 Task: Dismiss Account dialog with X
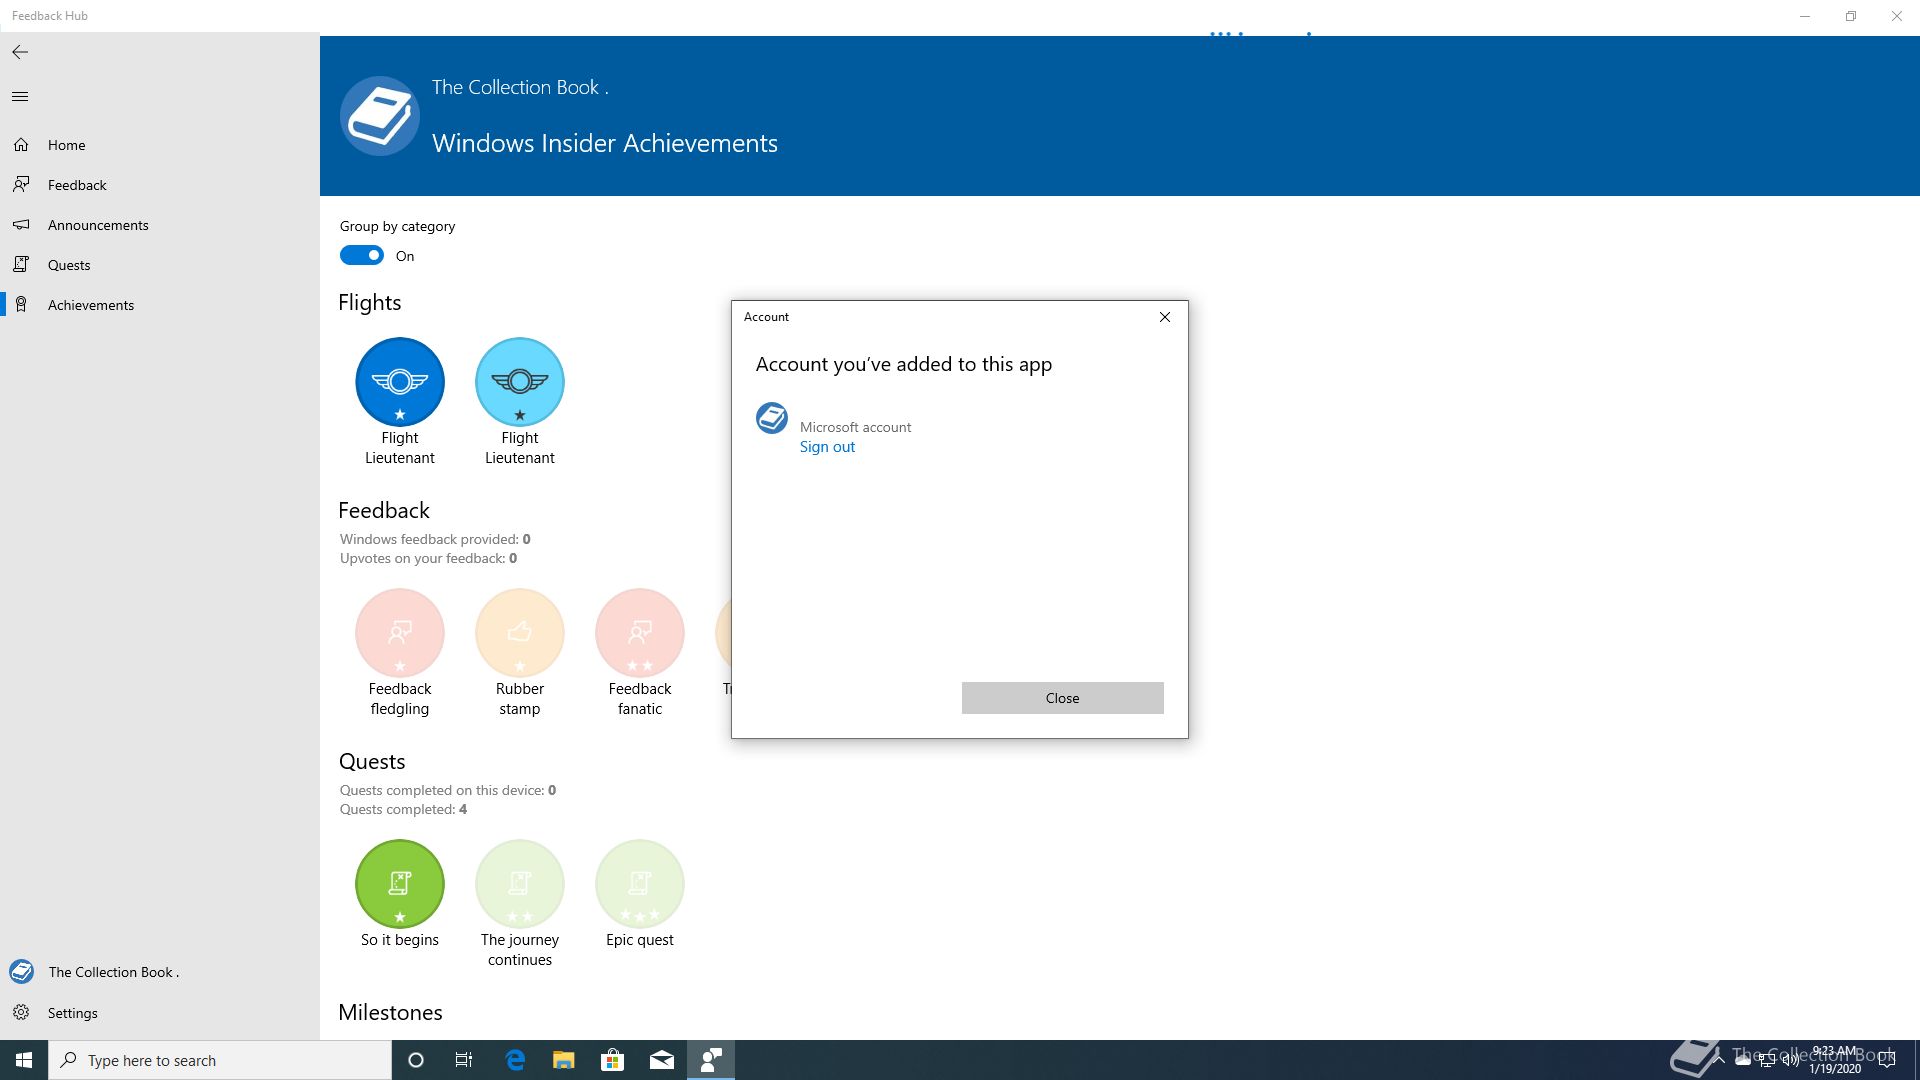[x=1165, y=317]
